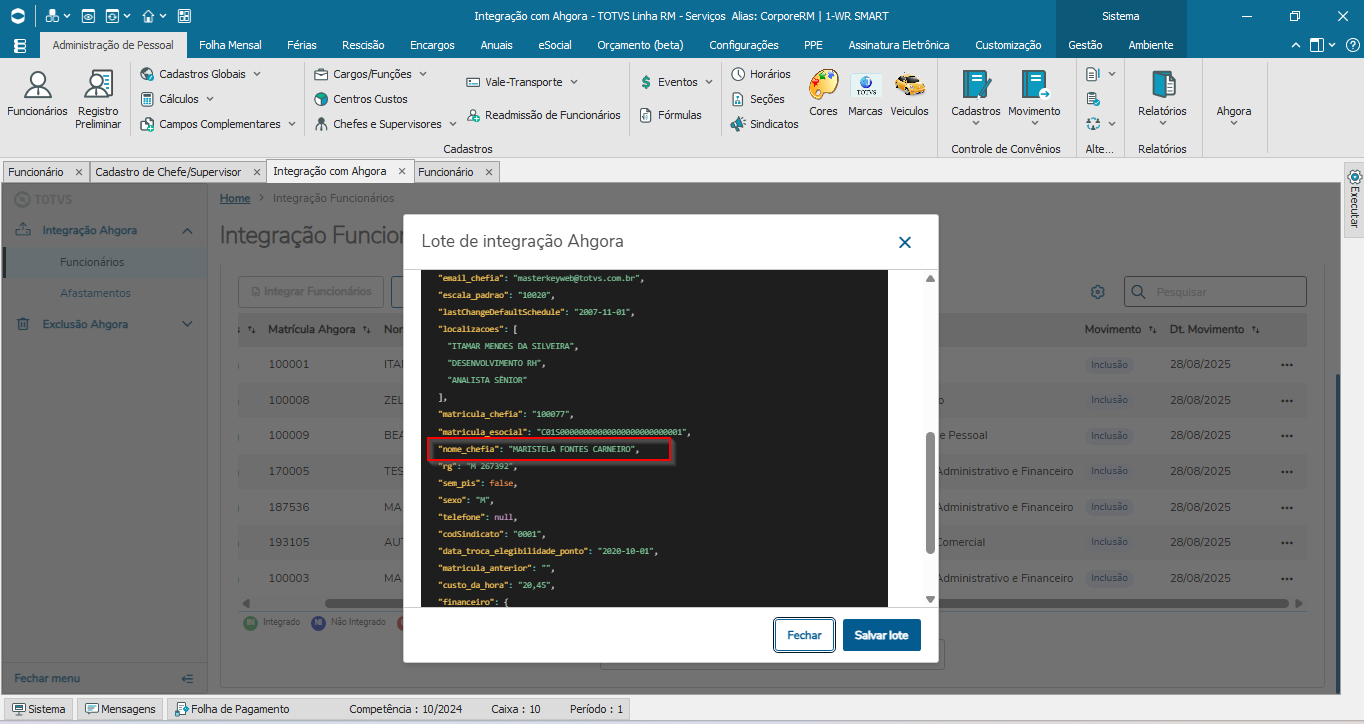
Task: Open the Cores palette icon
Action: (824, 93)
